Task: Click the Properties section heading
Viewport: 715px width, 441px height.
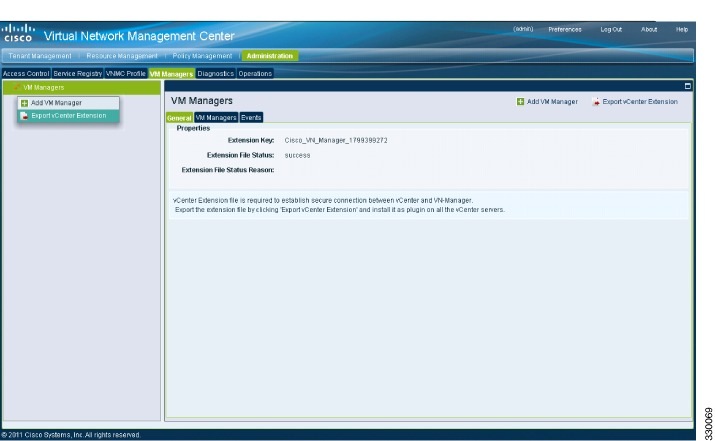Action: click(193, 128)
